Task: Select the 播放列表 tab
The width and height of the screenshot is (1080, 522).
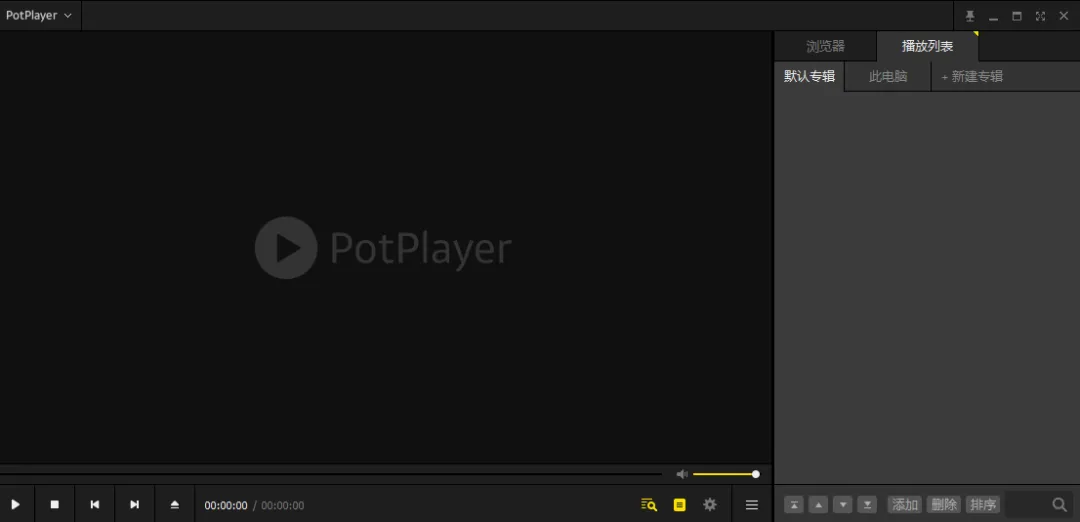Action: point(928,46)
